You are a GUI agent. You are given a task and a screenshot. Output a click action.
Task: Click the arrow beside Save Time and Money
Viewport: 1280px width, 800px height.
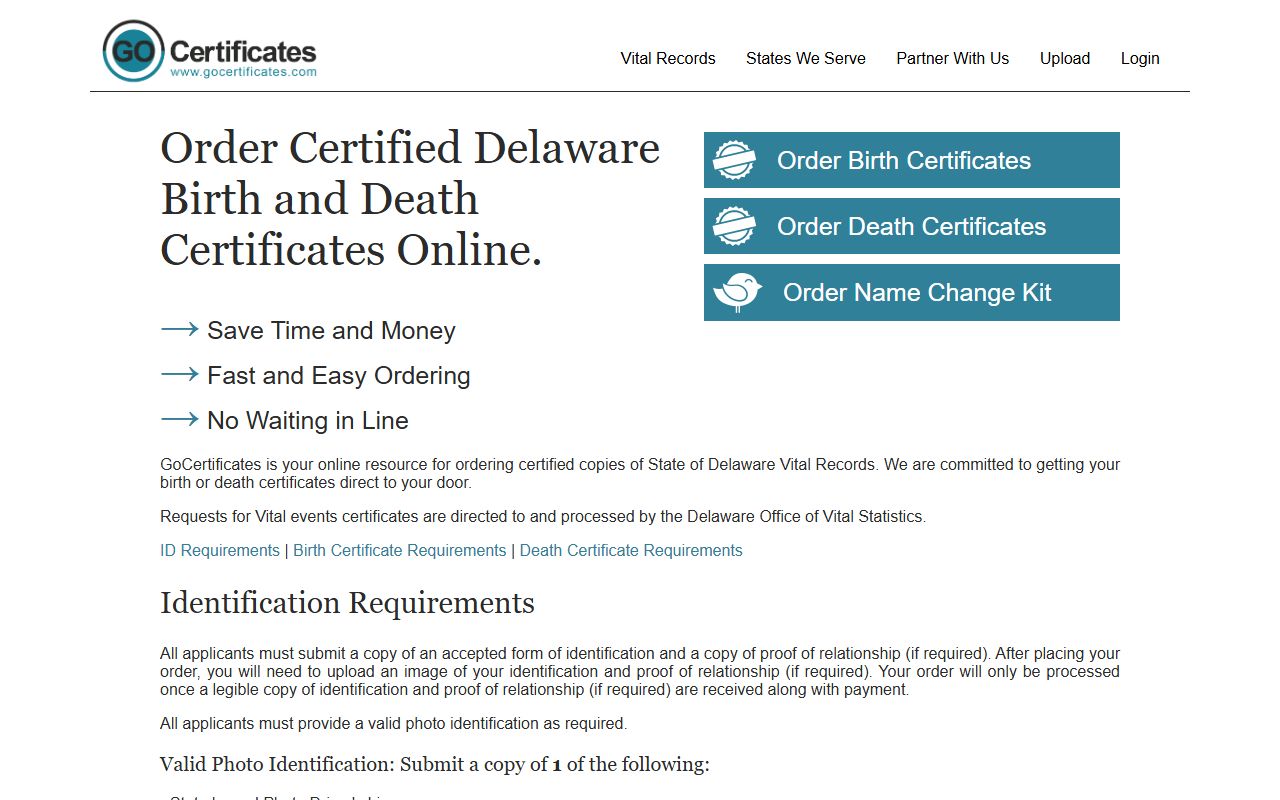(x=180, y=329)
